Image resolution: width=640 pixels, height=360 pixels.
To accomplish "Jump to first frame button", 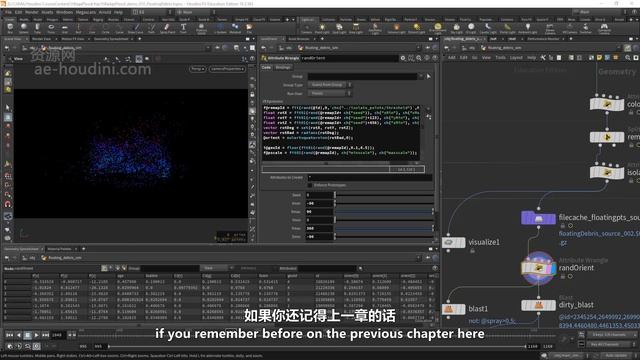I will [x=9, y=335].
